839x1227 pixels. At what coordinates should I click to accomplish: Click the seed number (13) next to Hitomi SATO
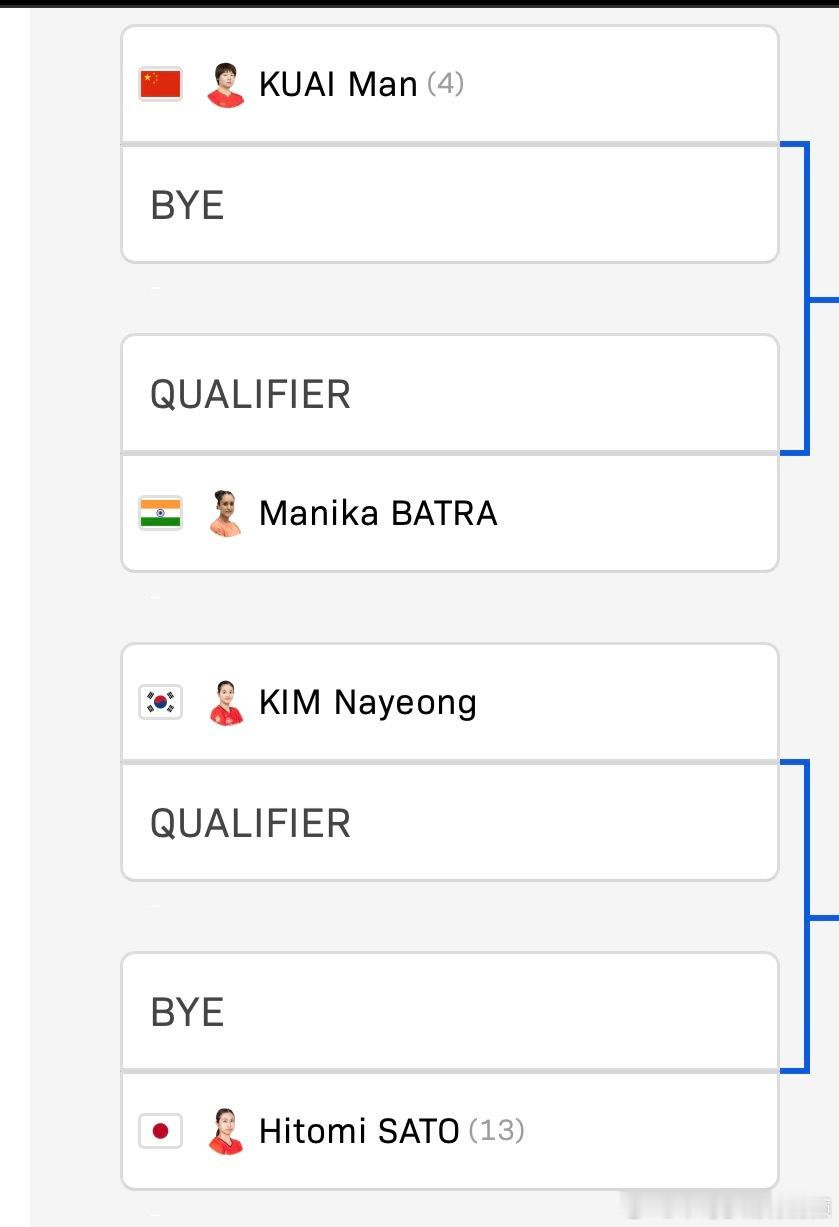tap(497, 1131)
